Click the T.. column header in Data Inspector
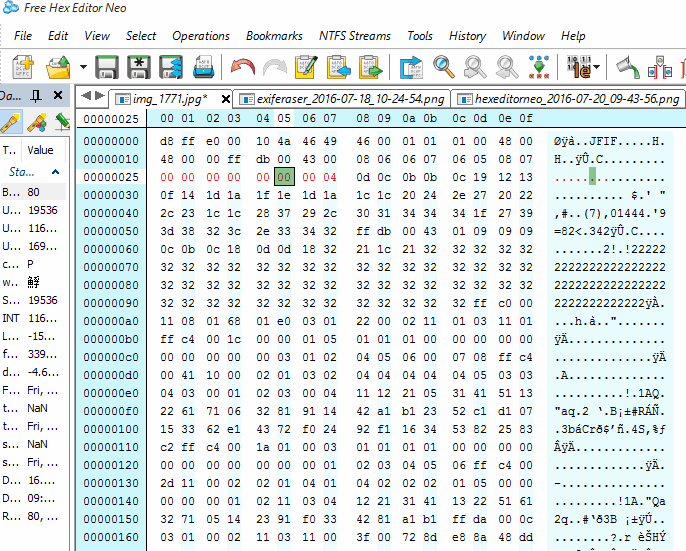 pos(10,150)
